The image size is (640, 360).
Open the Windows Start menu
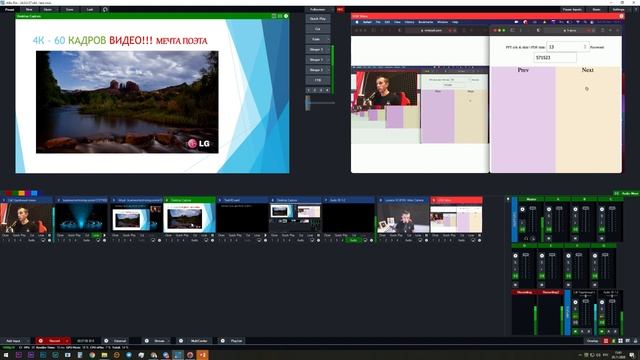(6, 355)
